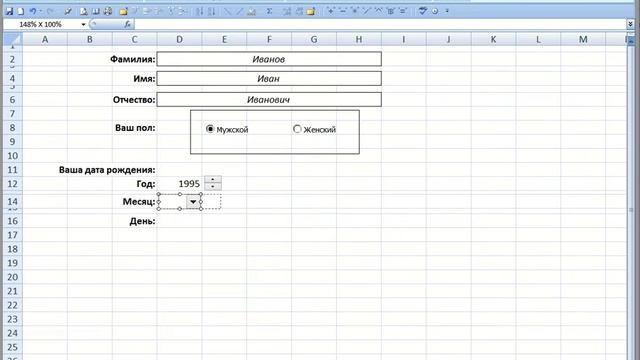The height and width of the screenshot is (360, 640).
Task: Click the minus sign operator icon
Action: point(343,11)
